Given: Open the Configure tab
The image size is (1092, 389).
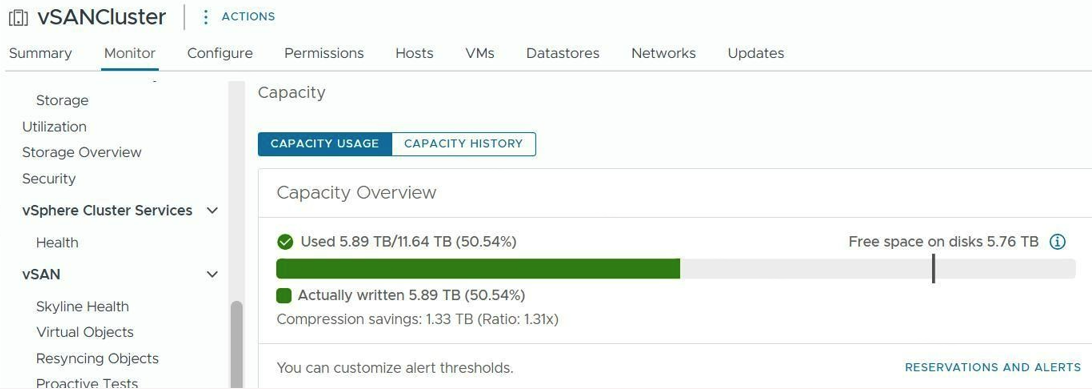Looking at the screenshot, I should click(x=220, y=54).
